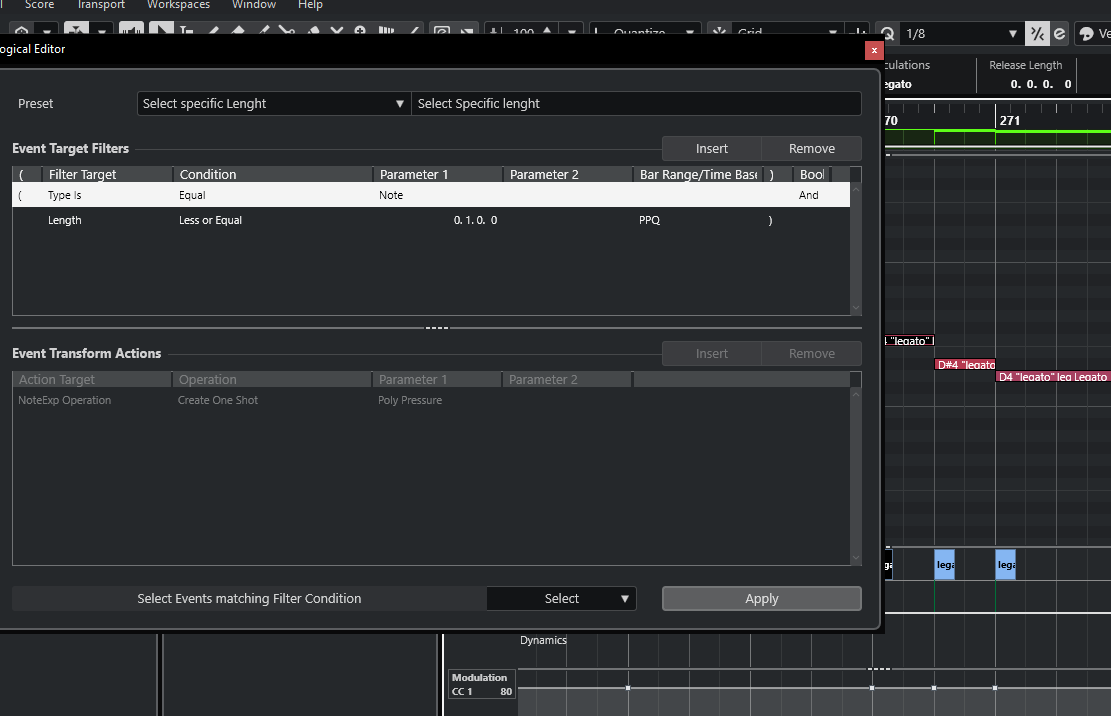Viewport: 1111px width, 716px height.
Task: Click the Apply button
Action: (762, 598)
